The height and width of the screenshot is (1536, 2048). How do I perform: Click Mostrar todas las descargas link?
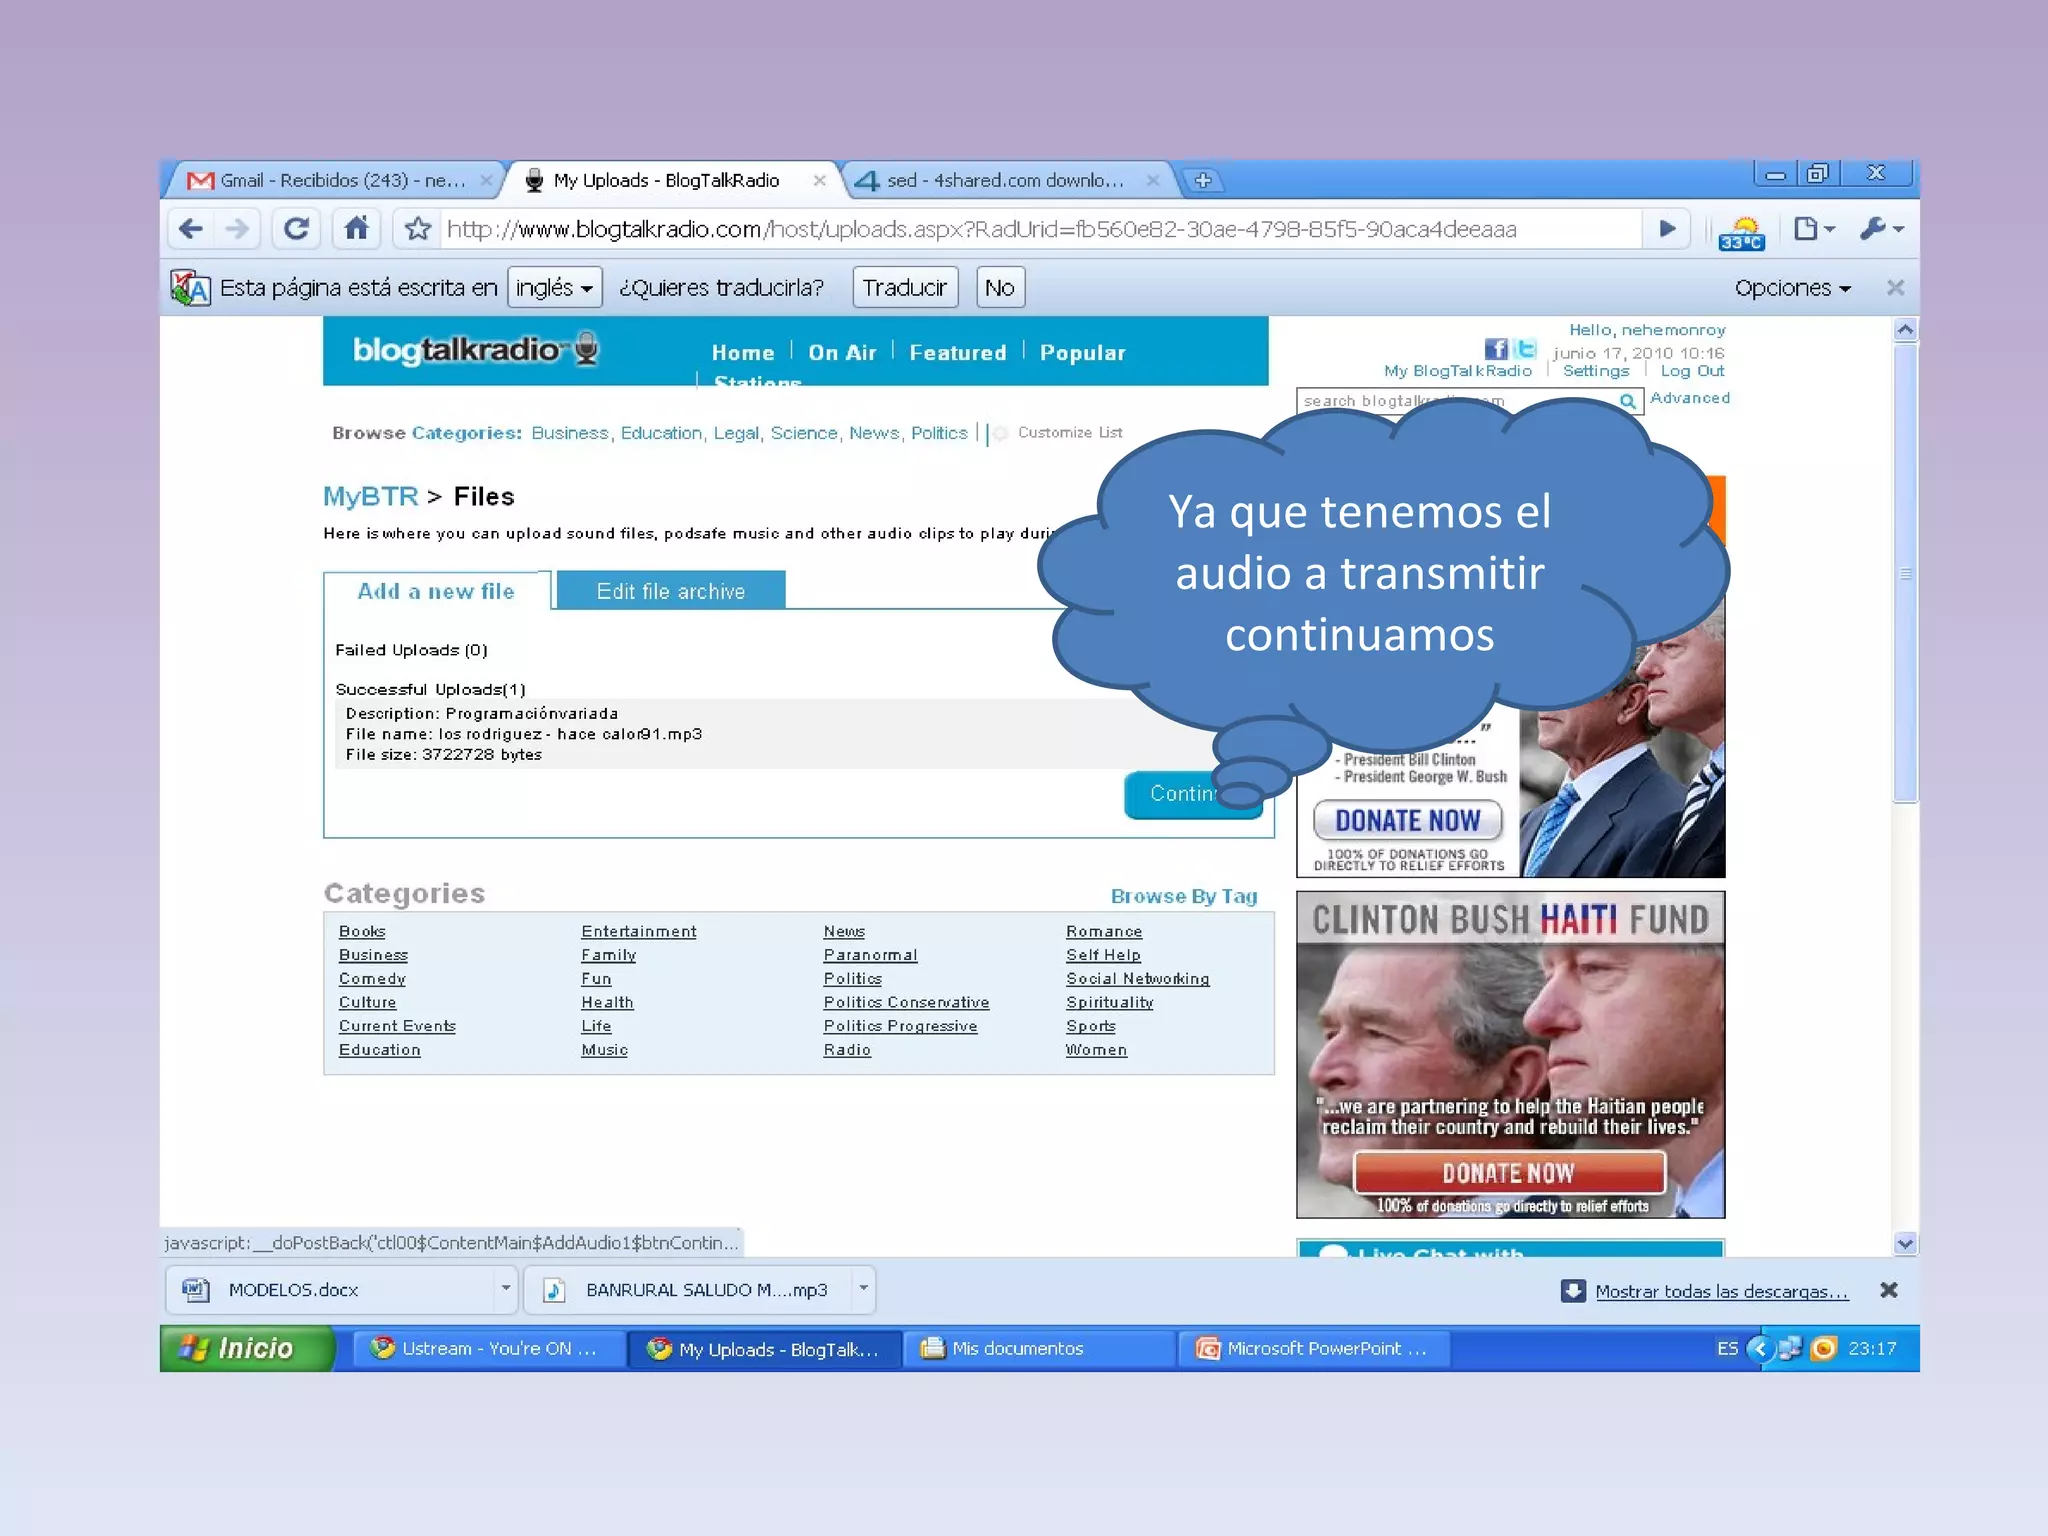pos(1721,1291)
